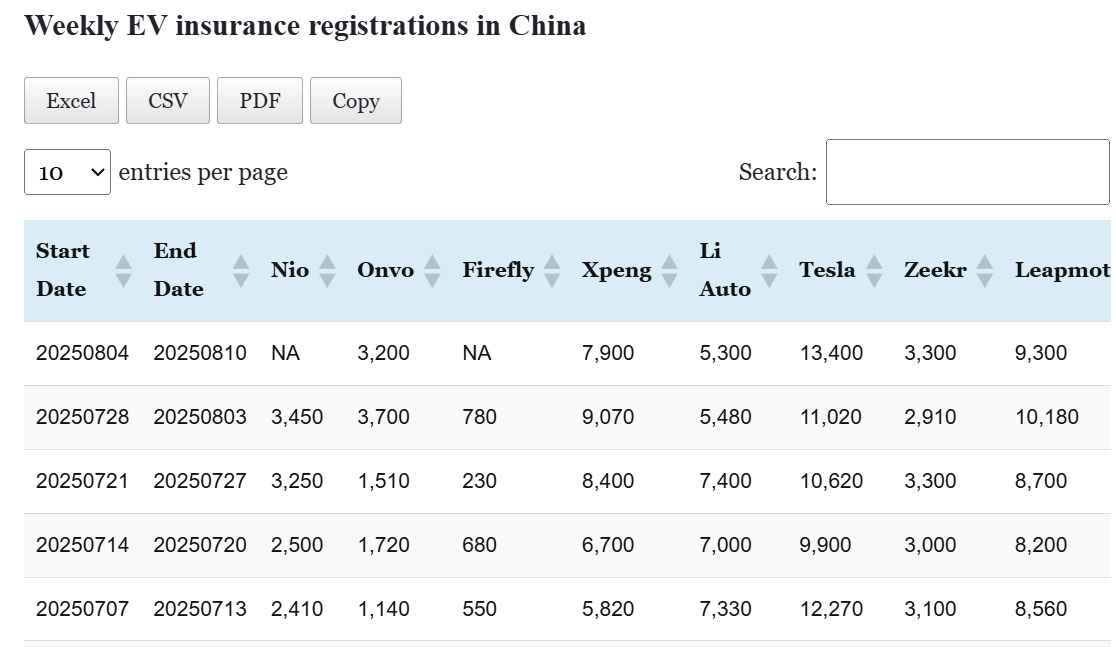This screenshot has height=647, width=1116.
Task: Focus the Search input field
Action: click(967, 172)
